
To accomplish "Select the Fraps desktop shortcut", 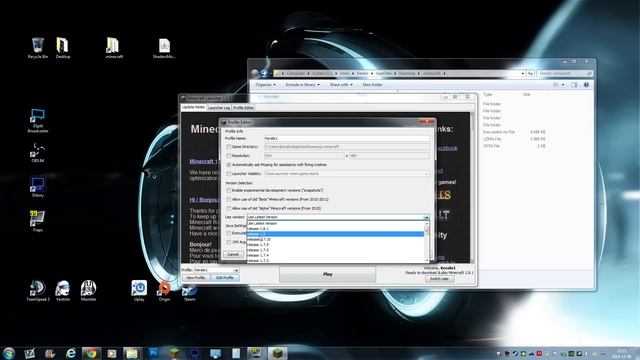I will point(38,221).
